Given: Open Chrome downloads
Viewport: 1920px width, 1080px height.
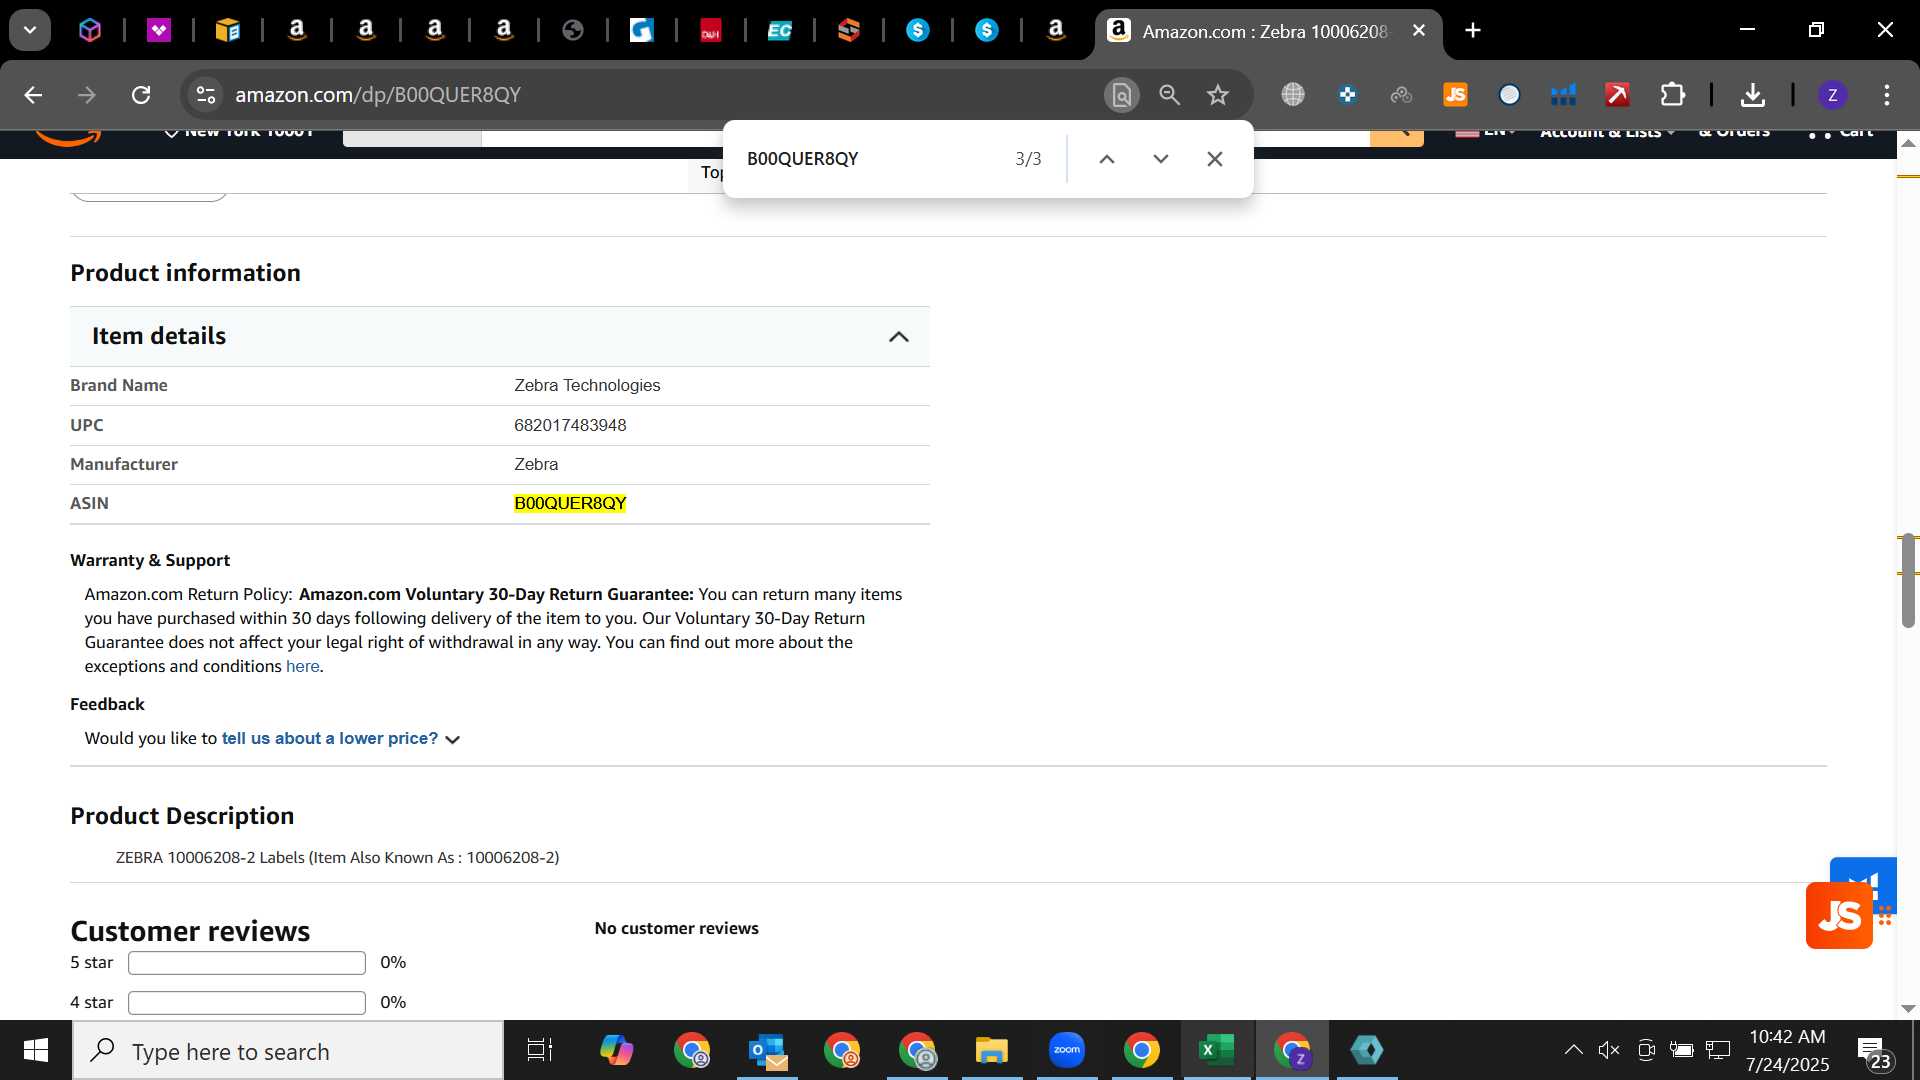Looking at the screenshot, I should 1752,95.
